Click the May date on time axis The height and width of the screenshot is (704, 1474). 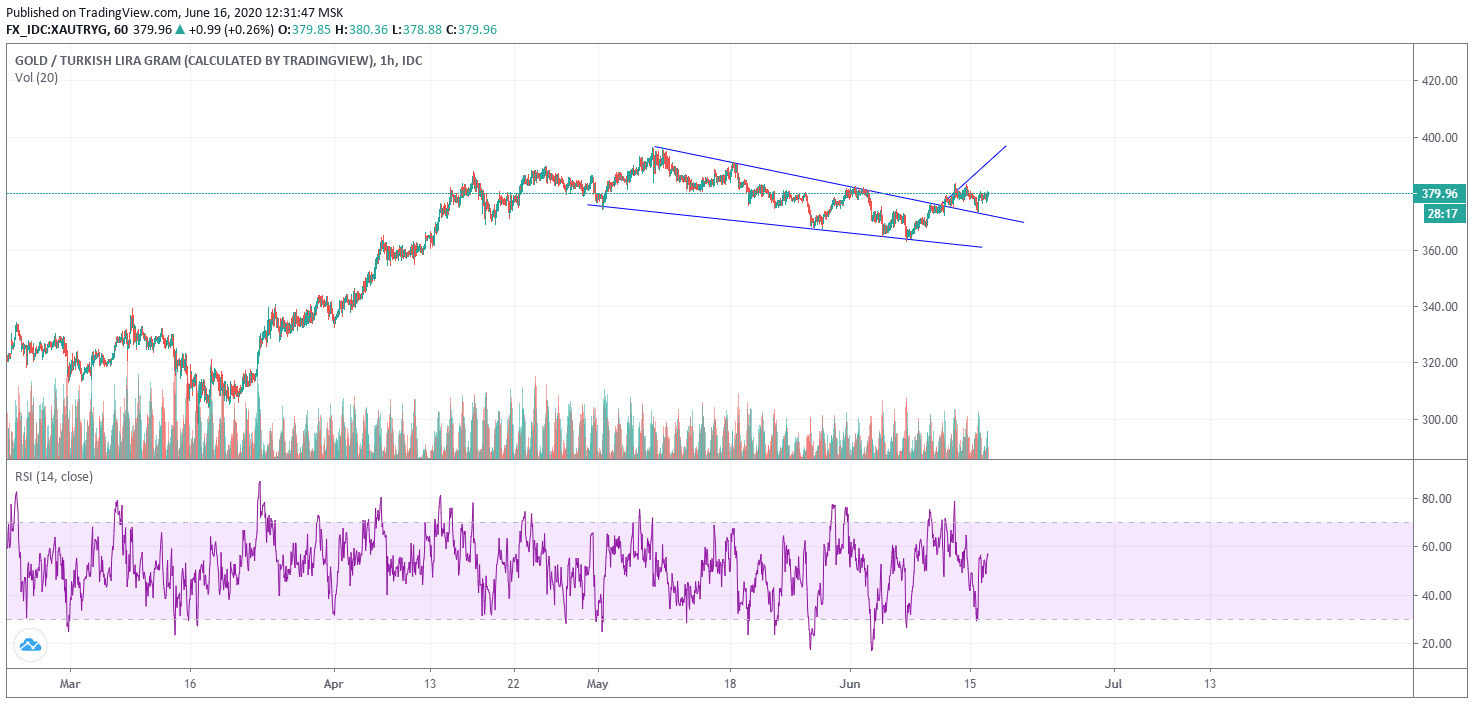[598, 685]
